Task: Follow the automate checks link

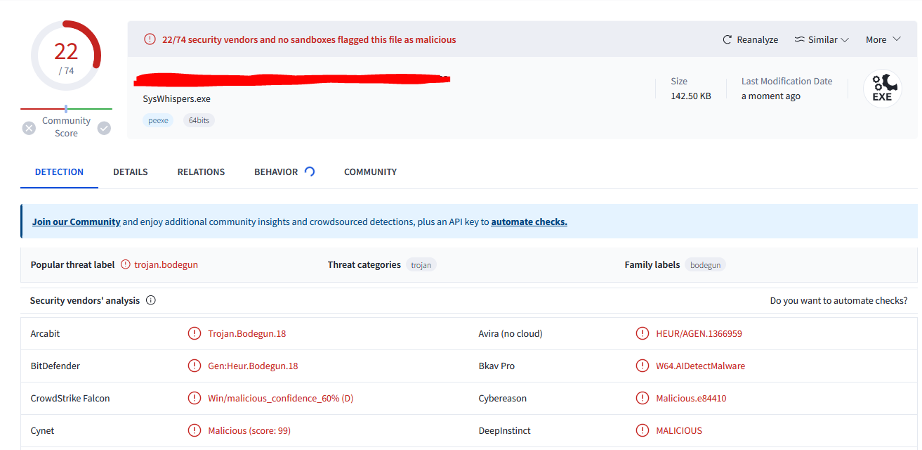Action: [x=529, y=222]
